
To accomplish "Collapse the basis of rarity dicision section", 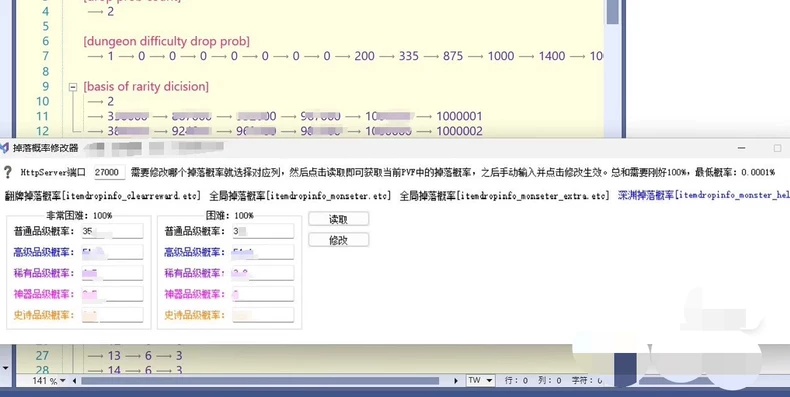I will [73, 87].
